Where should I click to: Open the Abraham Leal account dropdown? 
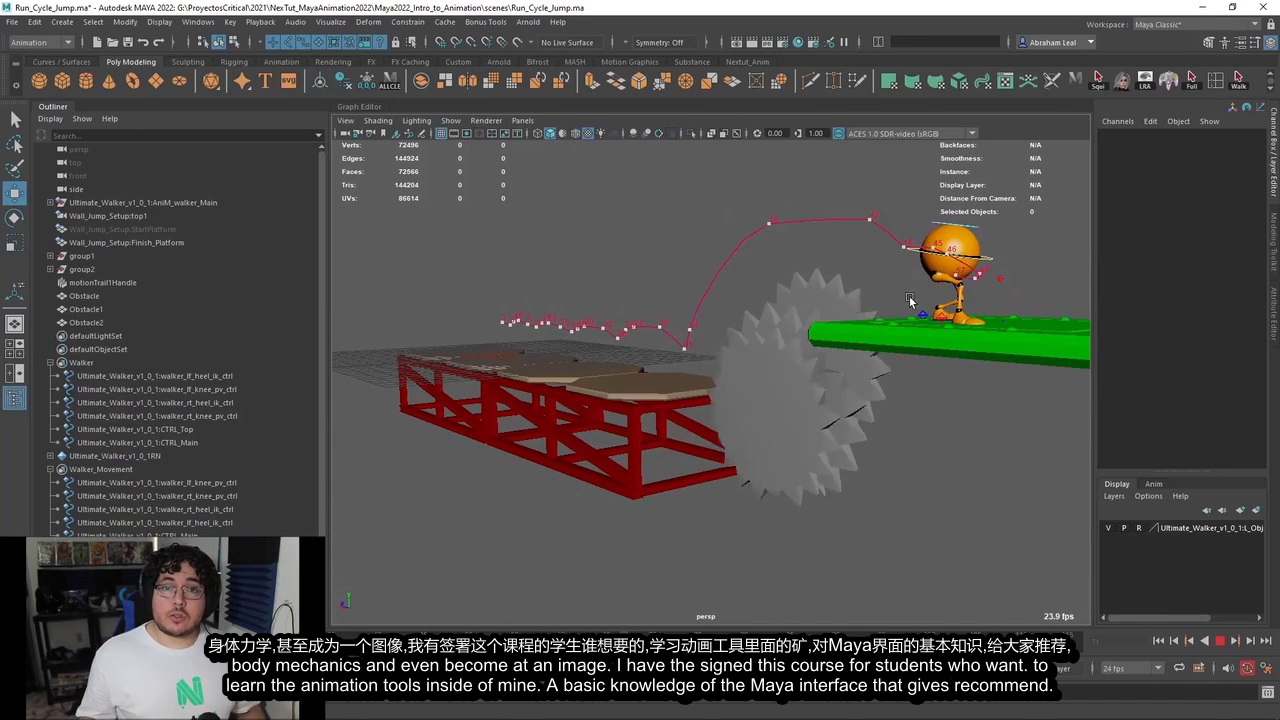[x=1056, y=42]
